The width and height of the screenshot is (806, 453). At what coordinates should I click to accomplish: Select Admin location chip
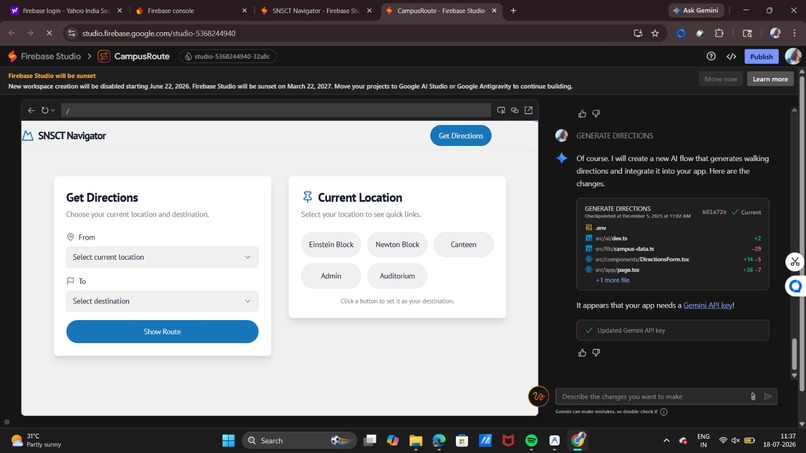click(x=331, y=276)
